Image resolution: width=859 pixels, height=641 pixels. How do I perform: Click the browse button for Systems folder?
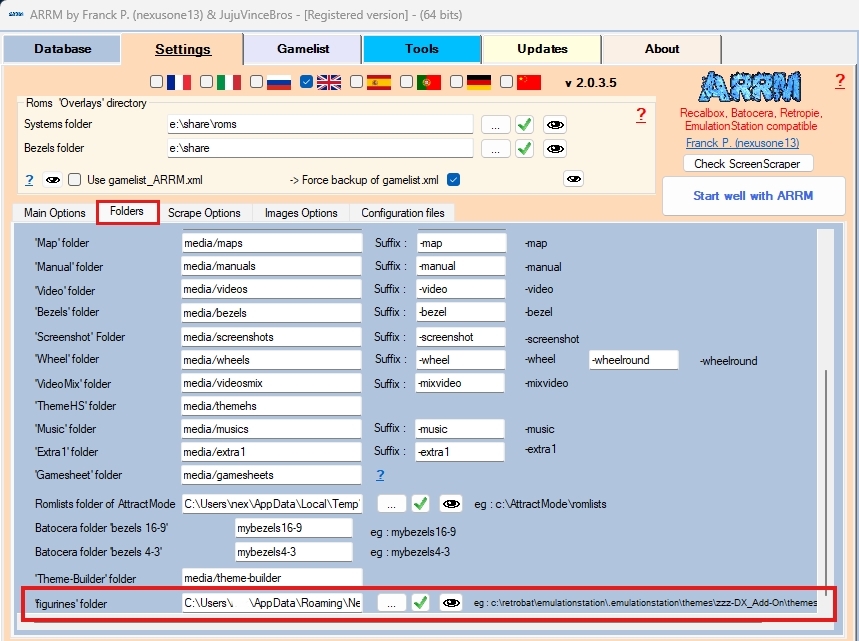(495, 124)
